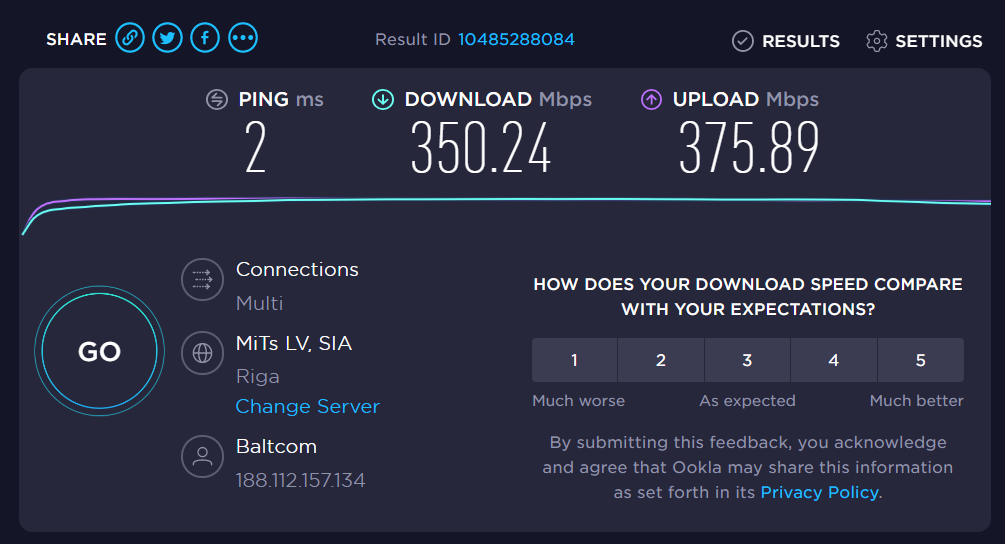Click the download arrow icon
The width and height of the screenshot is (1005, 544).
click(x=383, y=99)
